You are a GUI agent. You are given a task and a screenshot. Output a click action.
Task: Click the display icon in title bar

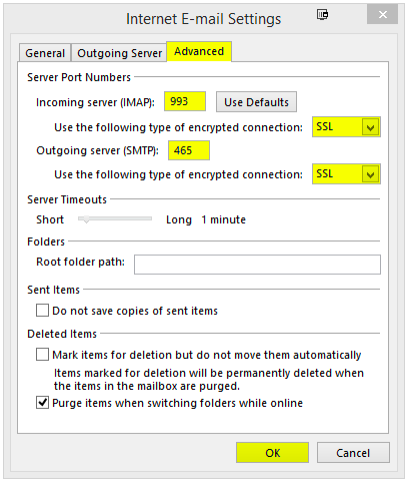[x=322, y=15]
